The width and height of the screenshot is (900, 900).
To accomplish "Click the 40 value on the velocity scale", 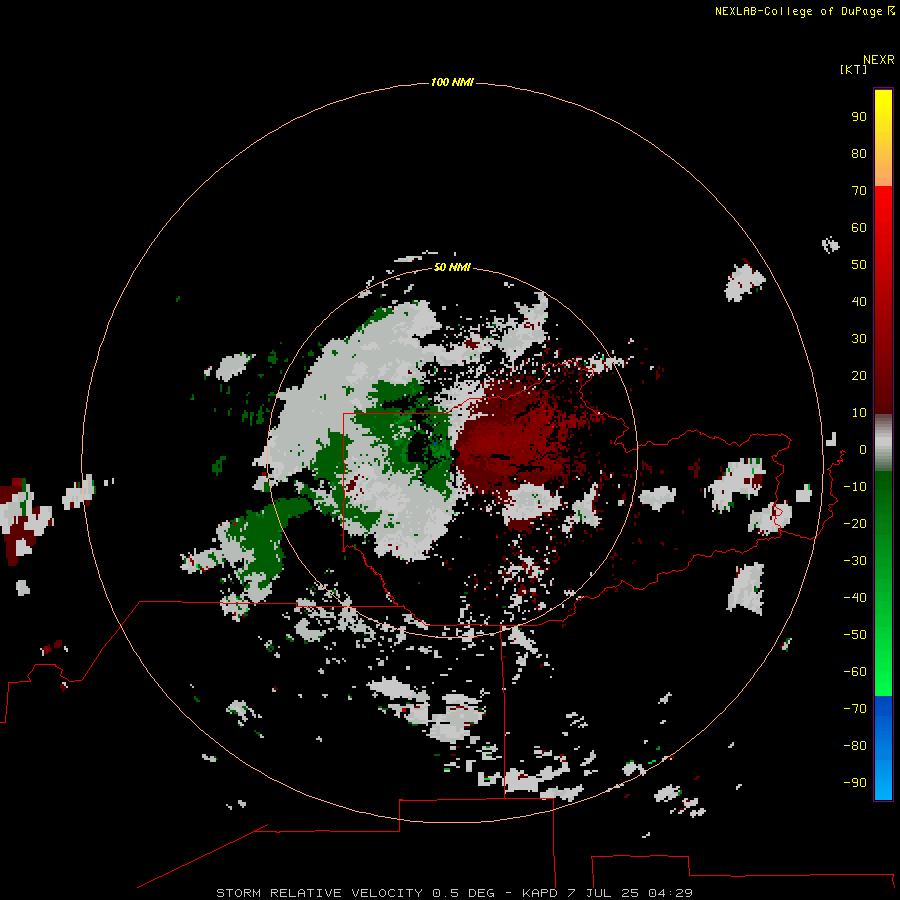I will coord(859,302).
